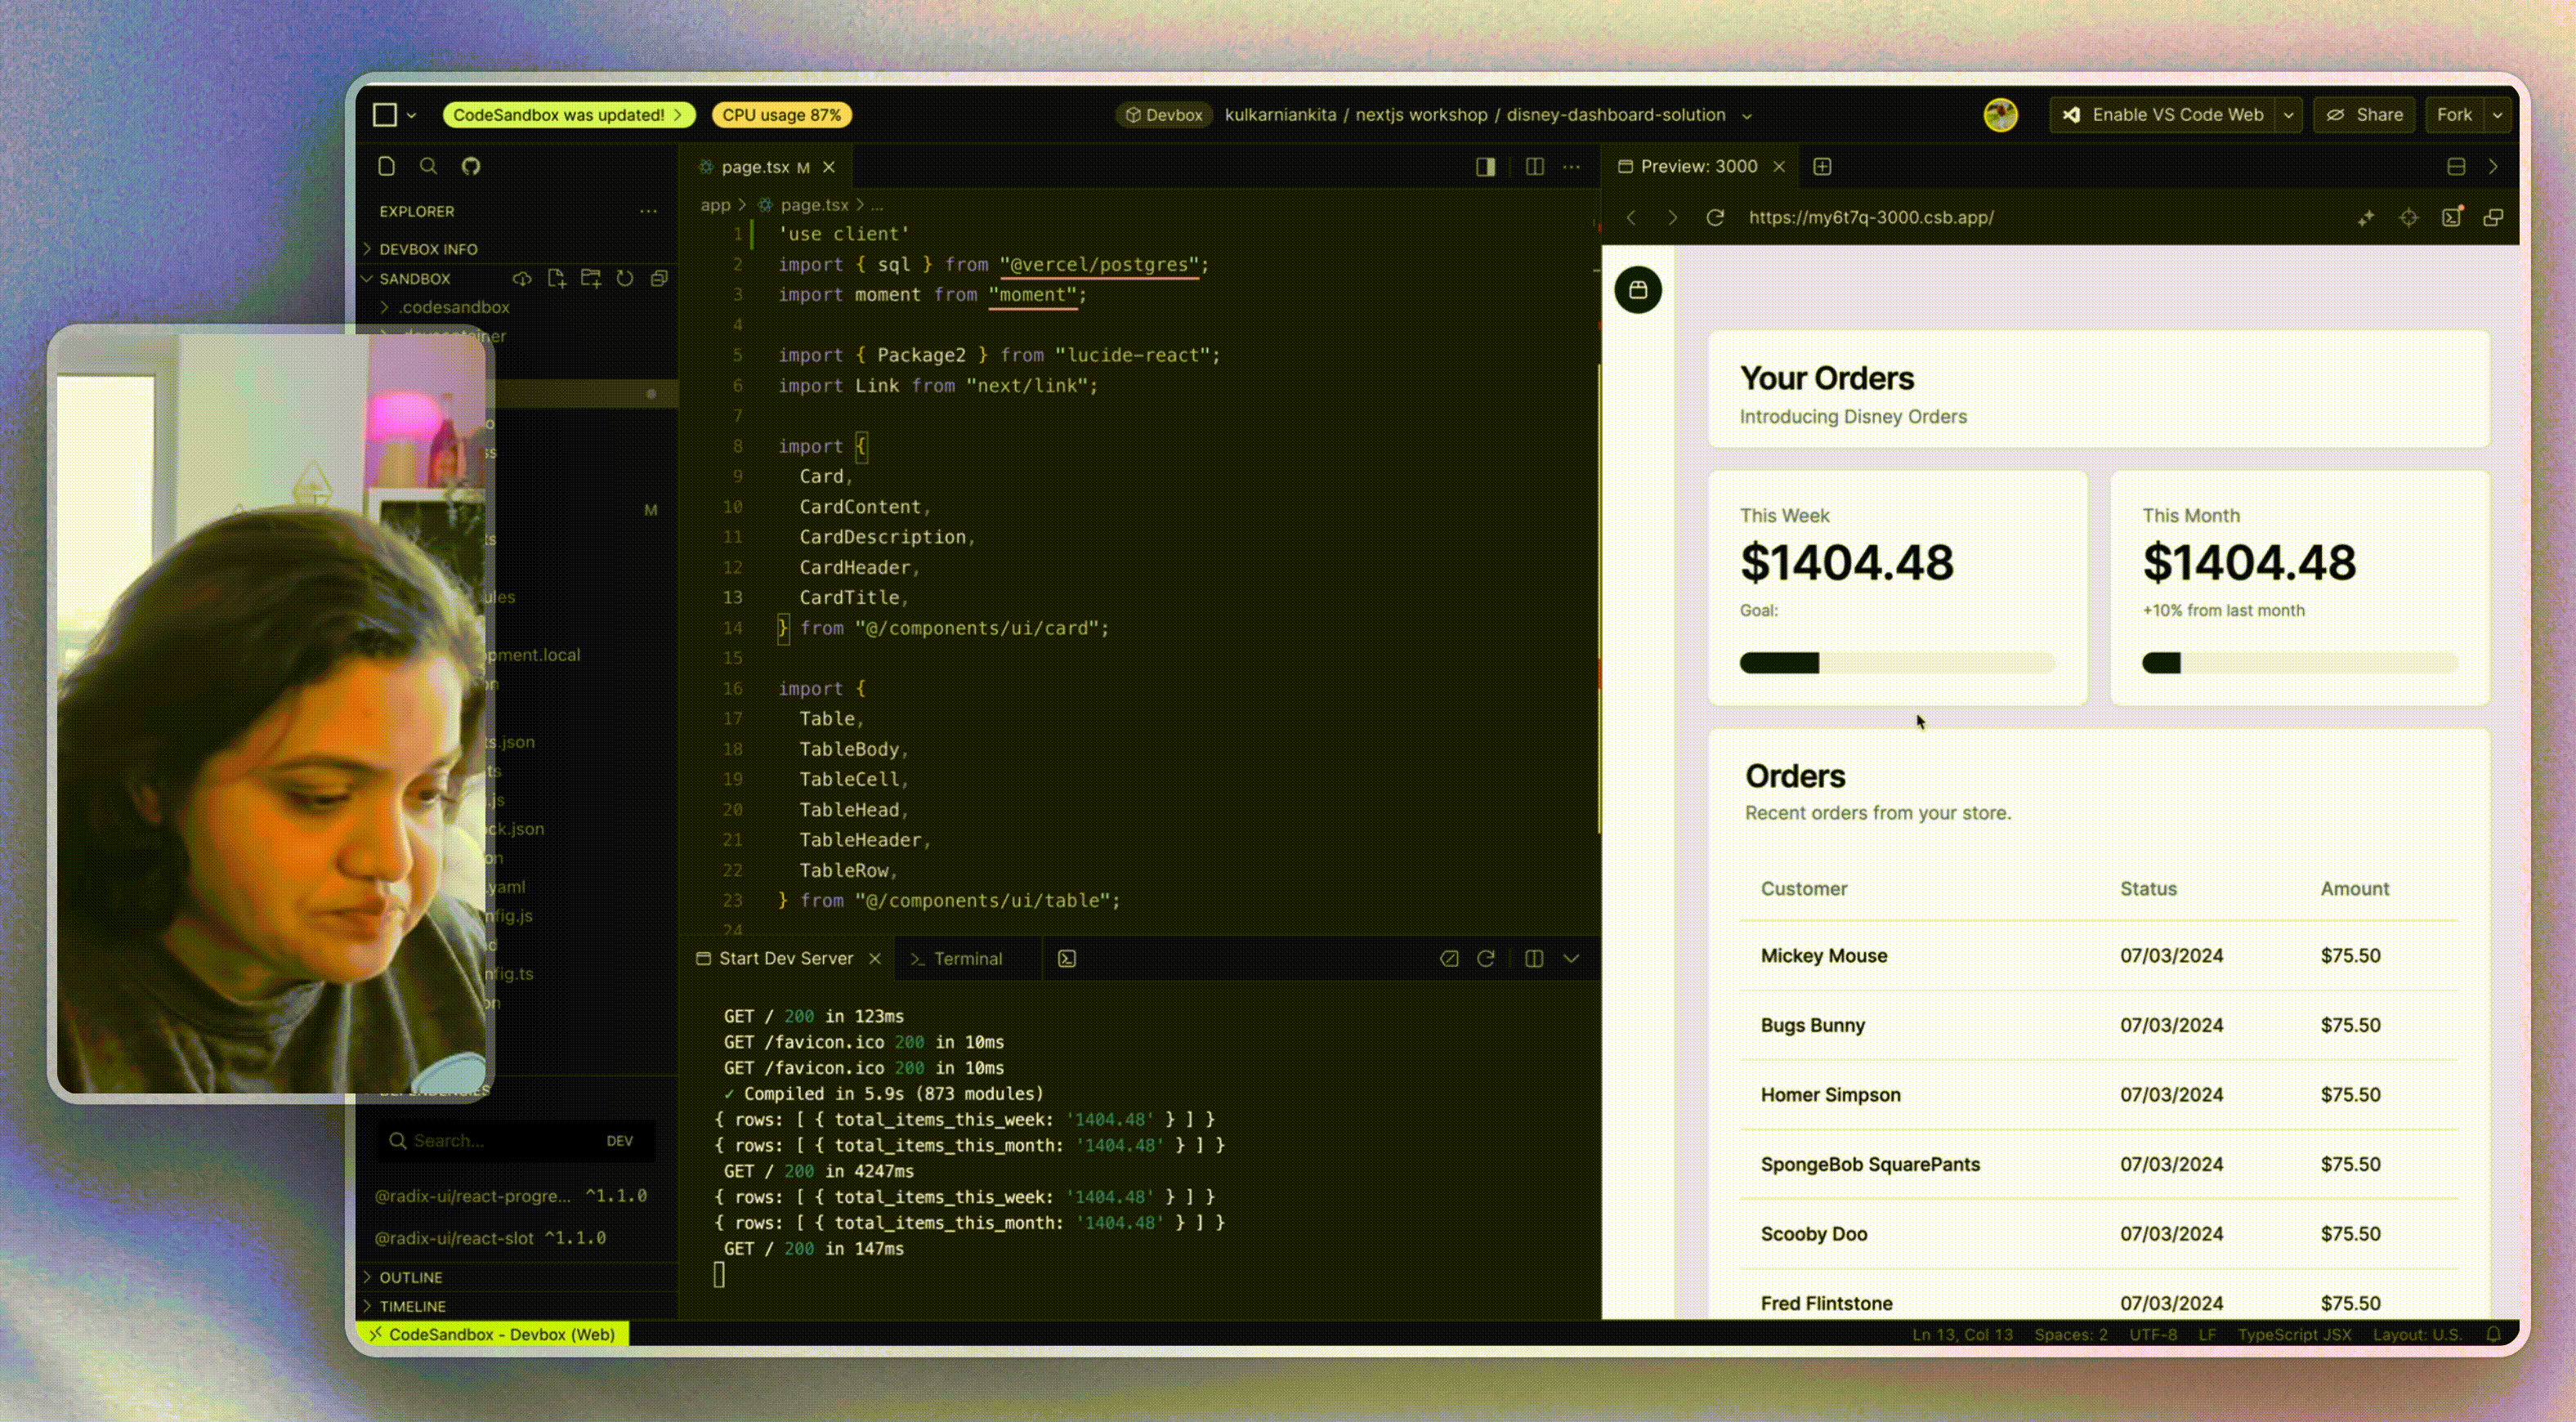Select the new folder icon in Sandbox
Viewport: 2576px width, 1422px height.
pyautogui.click(x=591, y=278)
